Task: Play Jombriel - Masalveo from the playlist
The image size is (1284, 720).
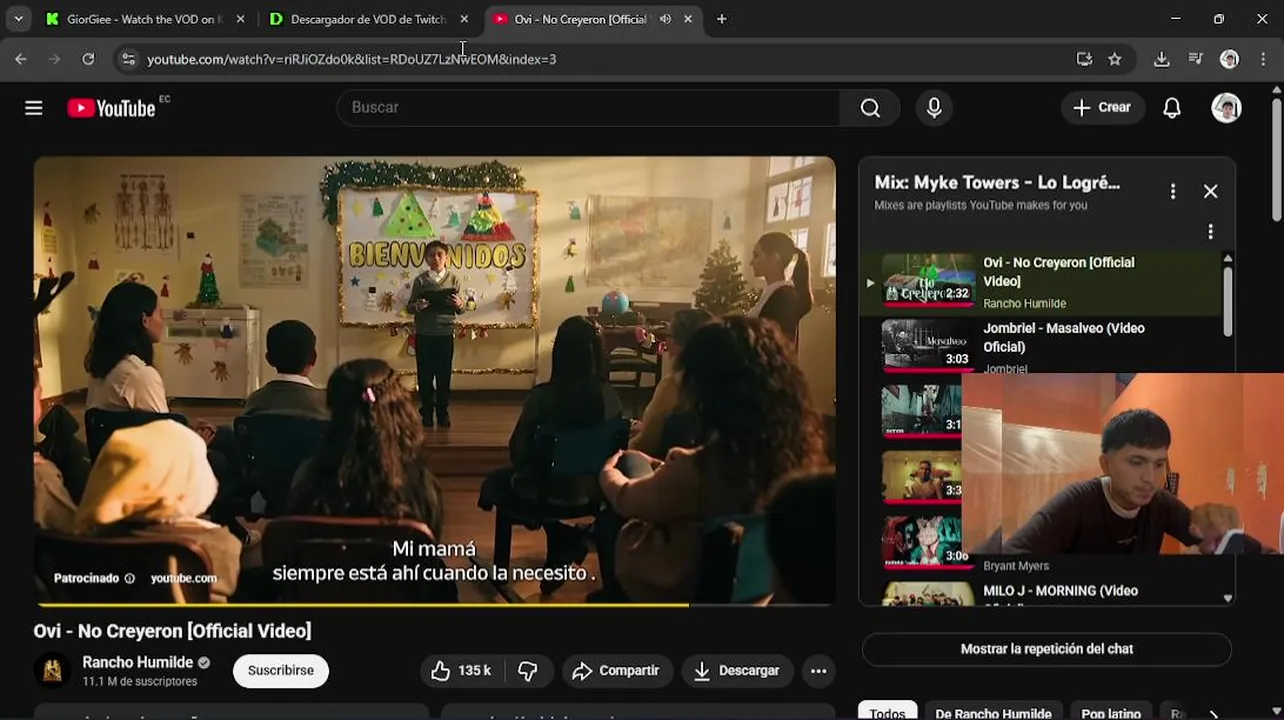Action: [1040, 344]
